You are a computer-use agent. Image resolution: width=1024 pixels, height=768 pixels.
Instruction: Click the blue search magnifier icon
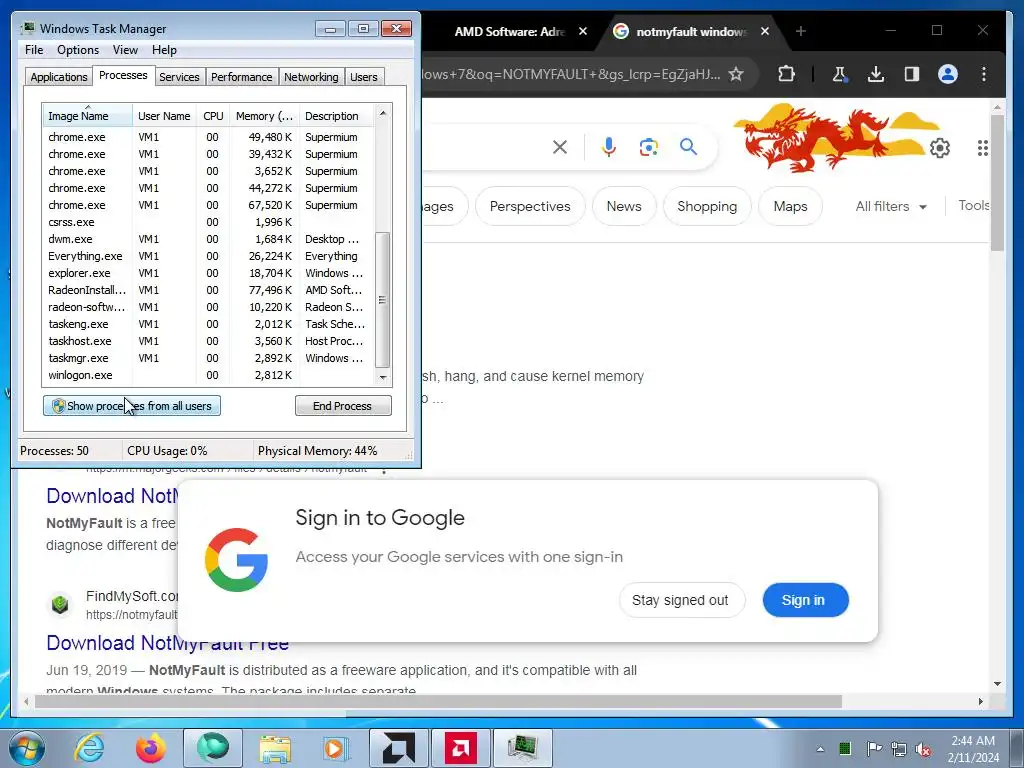click(688, 147)
